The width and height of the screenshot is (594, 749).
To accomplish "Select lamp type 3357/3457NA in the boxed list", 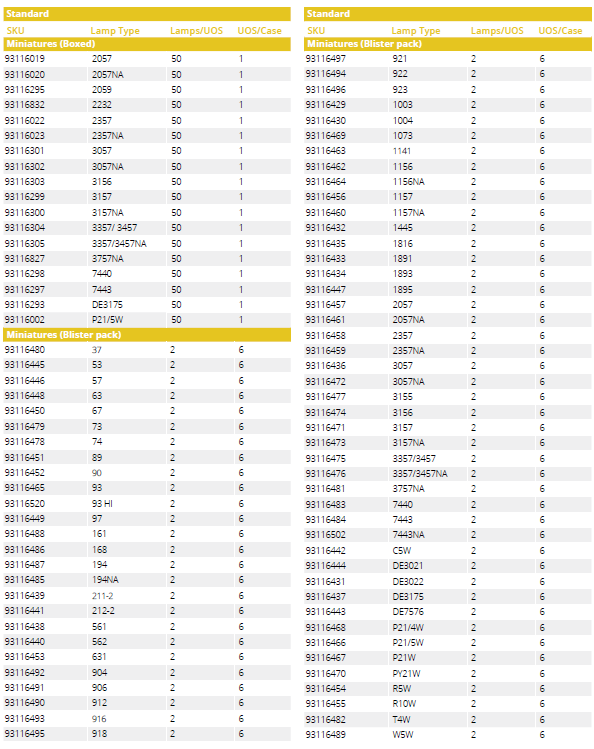I will pos(119,244).
